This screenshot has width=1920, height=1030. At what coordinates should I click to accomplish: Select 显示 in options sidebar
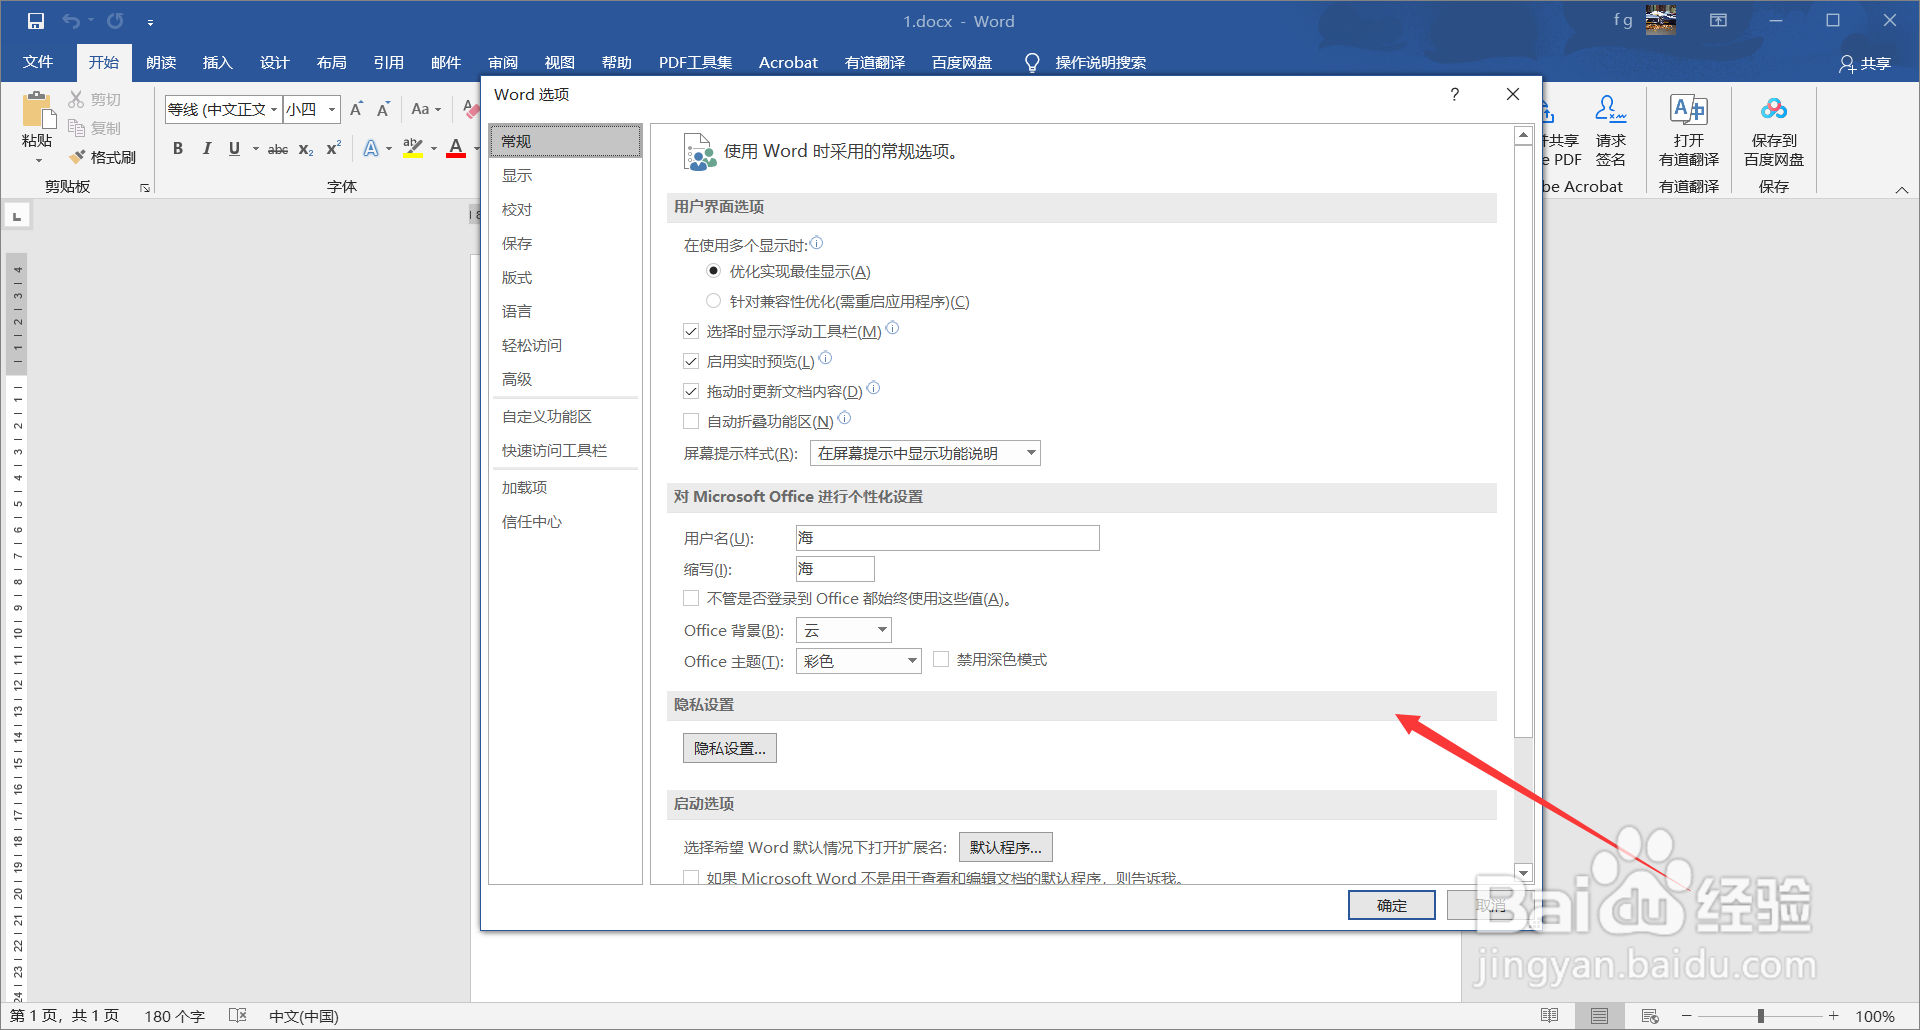[x=565, y=175]
